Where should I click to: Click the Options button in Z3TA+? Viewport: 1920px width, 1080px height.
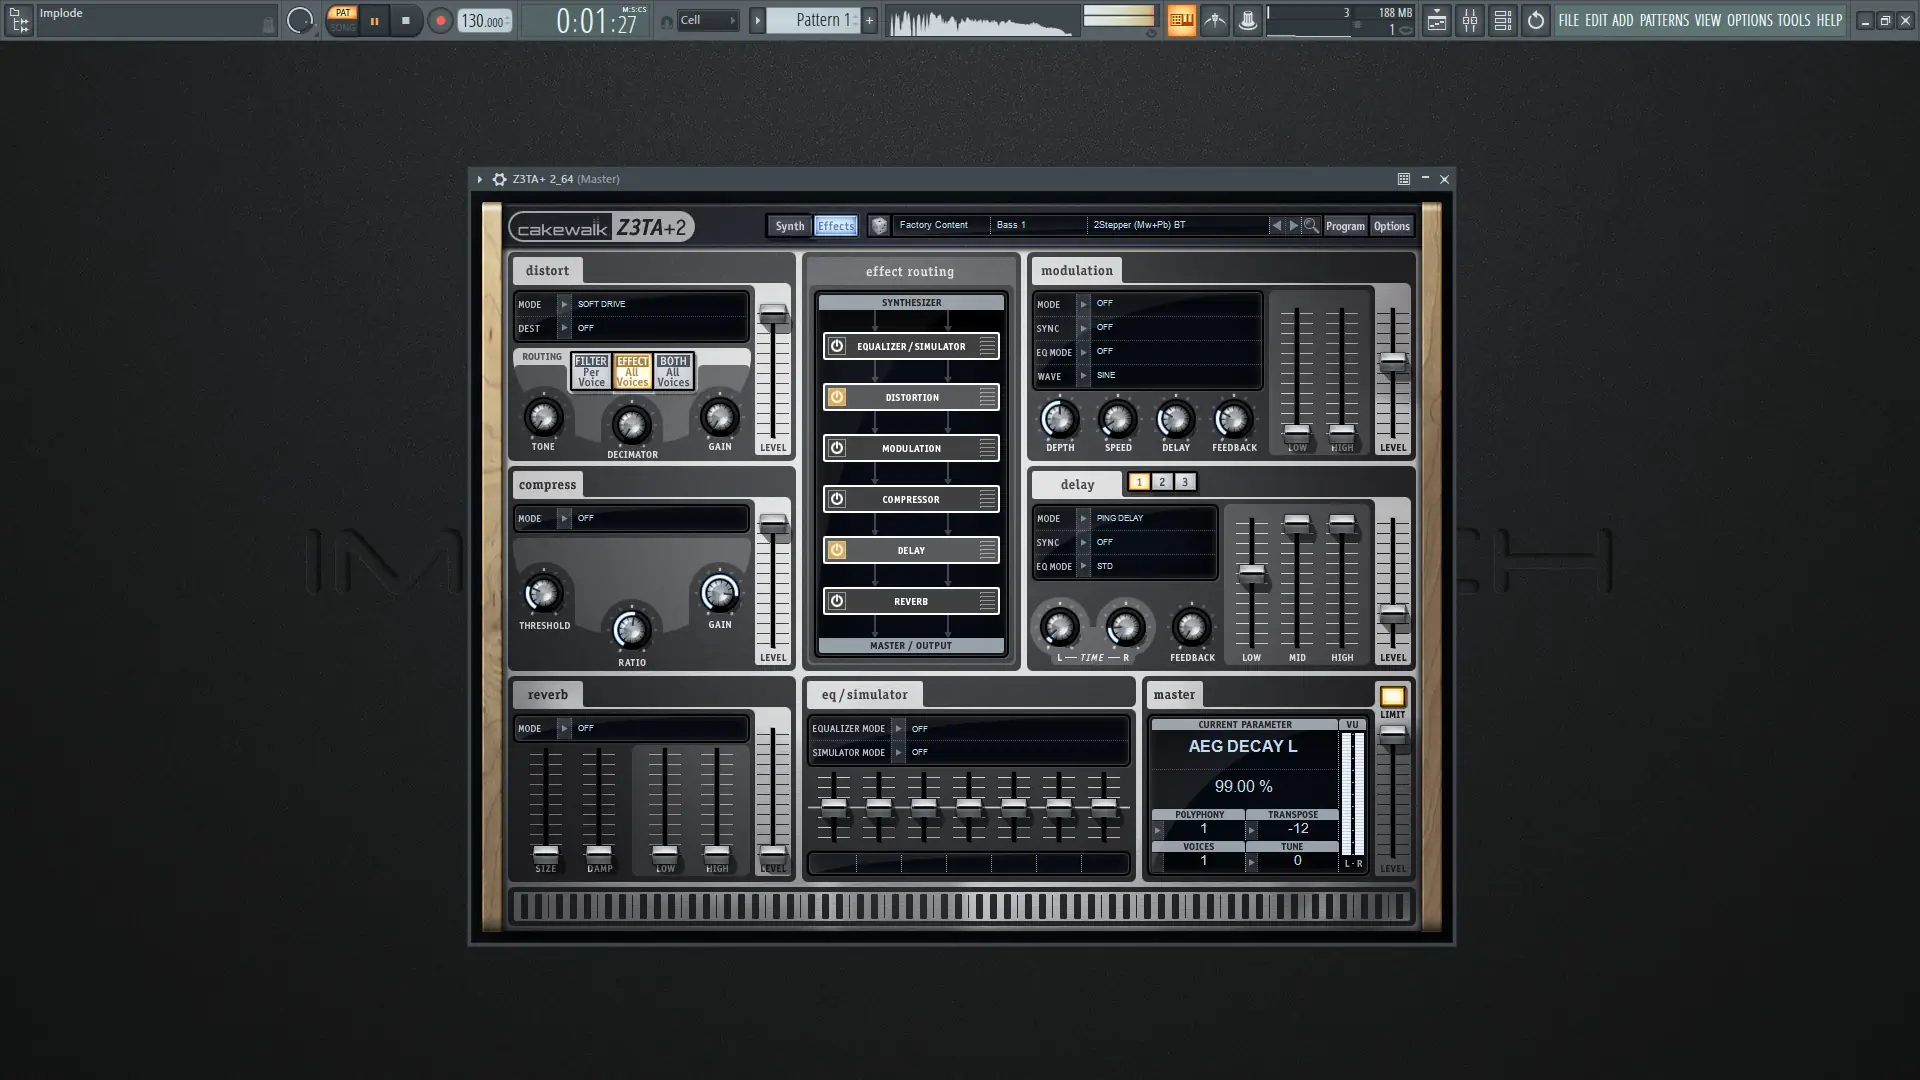(1391, 226)
